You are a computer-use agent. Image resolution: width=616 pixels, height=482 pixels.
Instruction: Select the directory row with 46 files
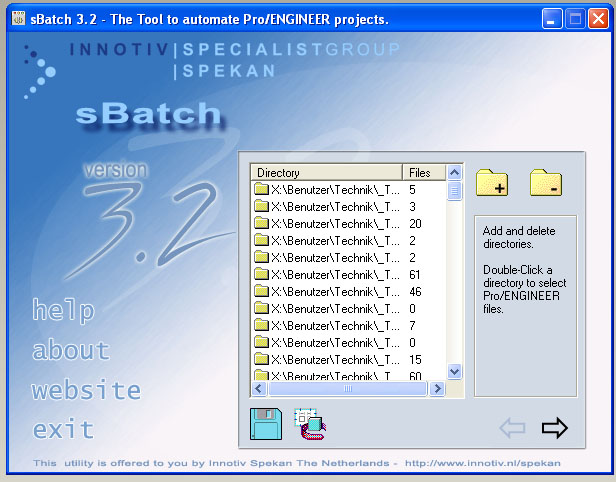(x=348, y=291)
